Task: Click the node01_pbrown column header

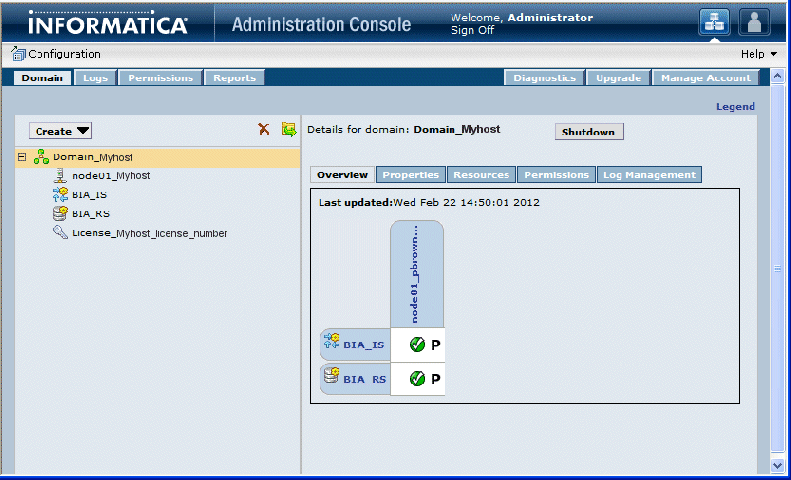Action: (417, 274)
